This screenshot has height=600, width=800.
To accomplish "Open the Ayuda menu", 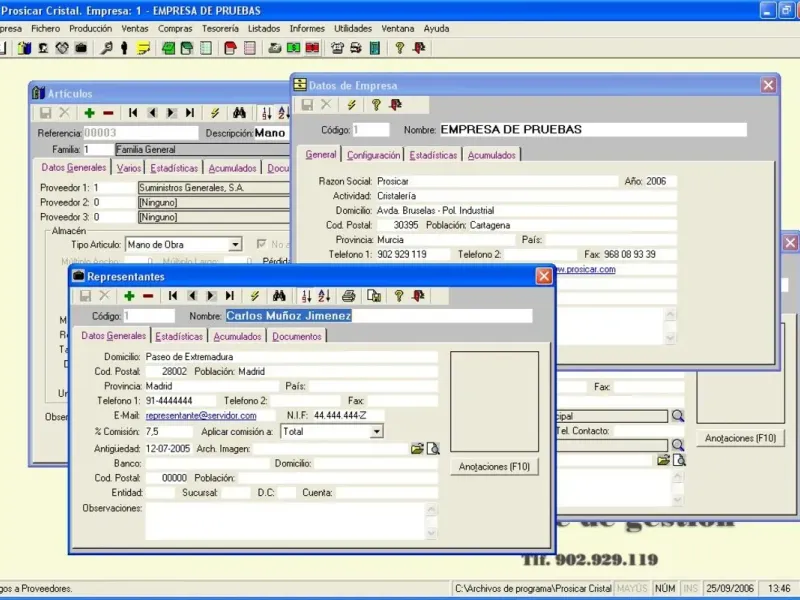I will coord(436,29).
